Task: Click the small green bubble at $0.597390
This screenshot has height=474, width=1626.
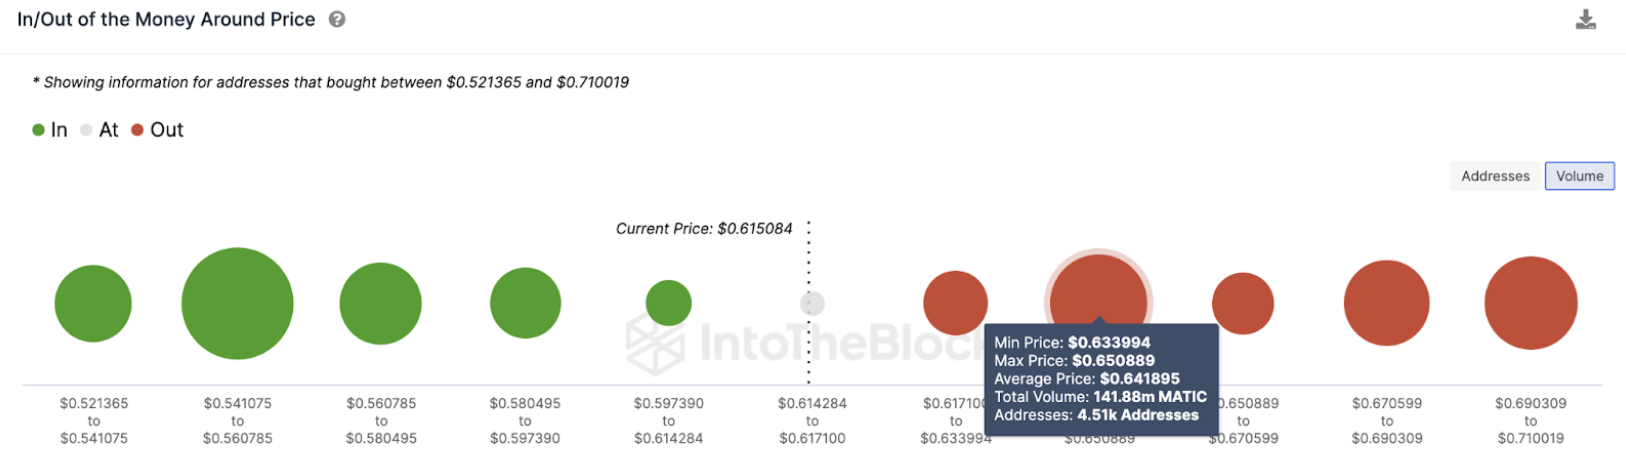Action: (x=668, y=303)
